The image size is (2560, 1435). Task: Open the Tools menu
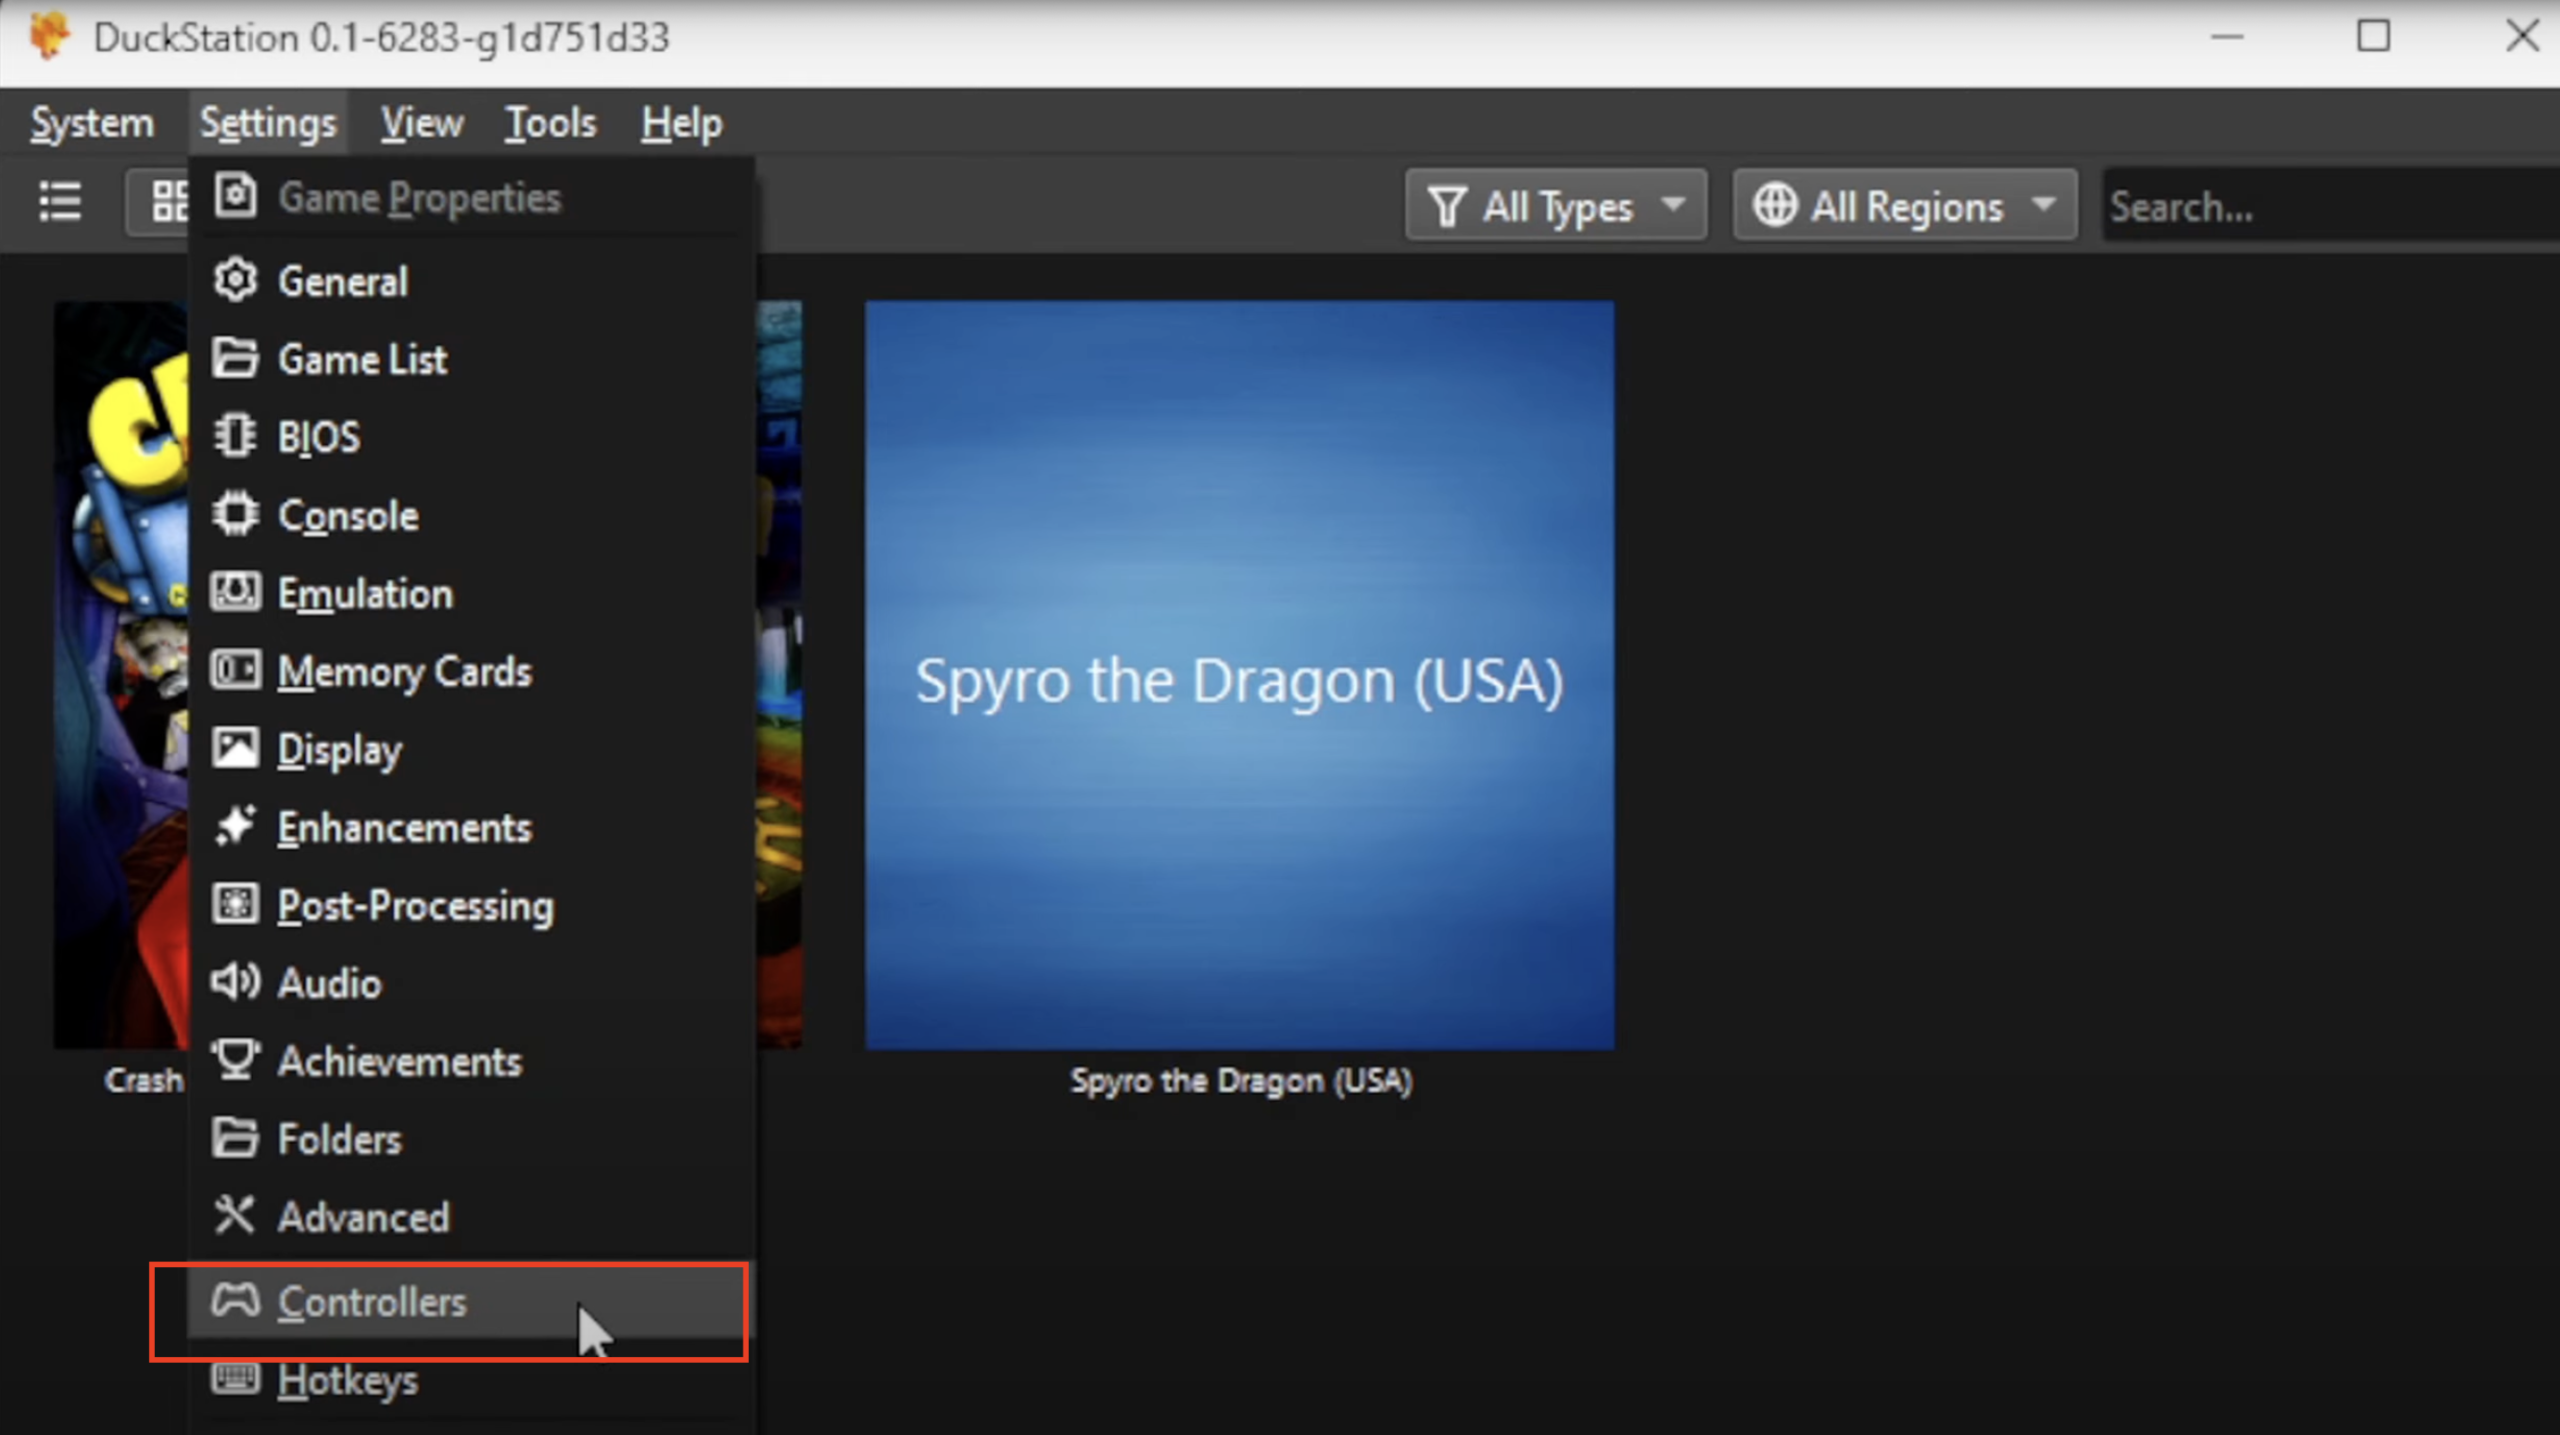point(550,123)
